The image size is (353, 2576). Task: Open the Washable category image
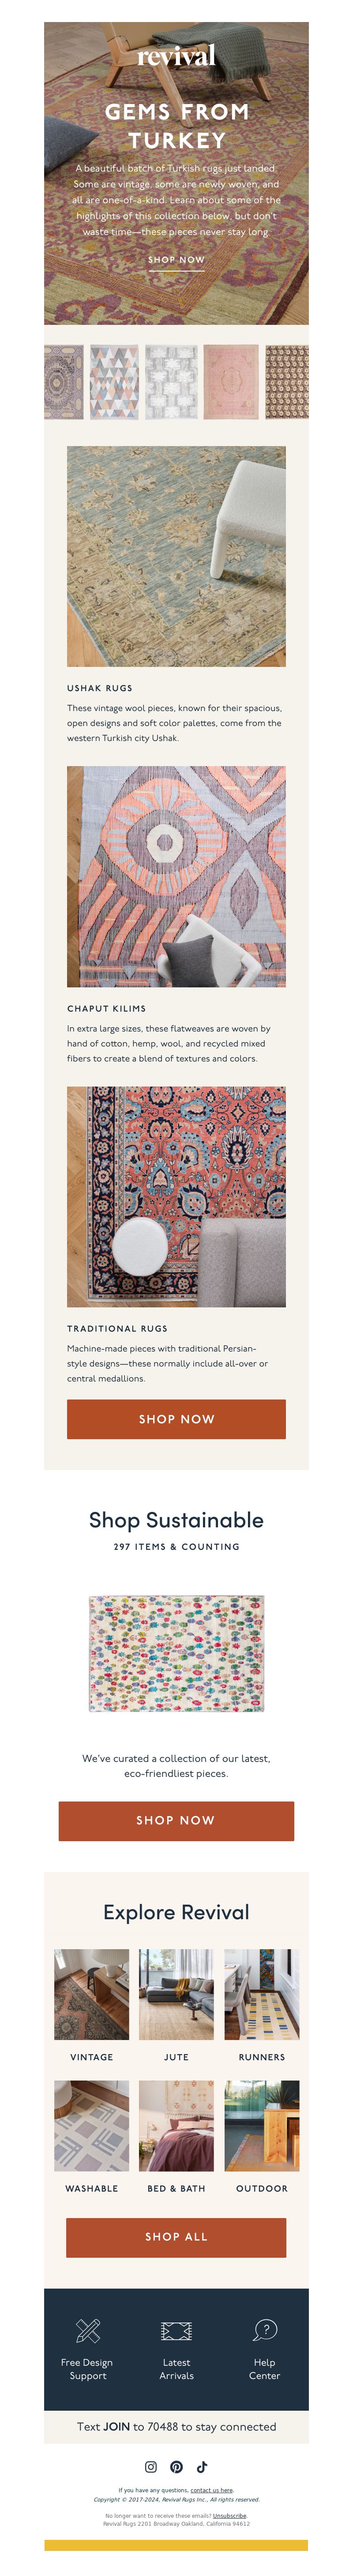pos(91,2125)
